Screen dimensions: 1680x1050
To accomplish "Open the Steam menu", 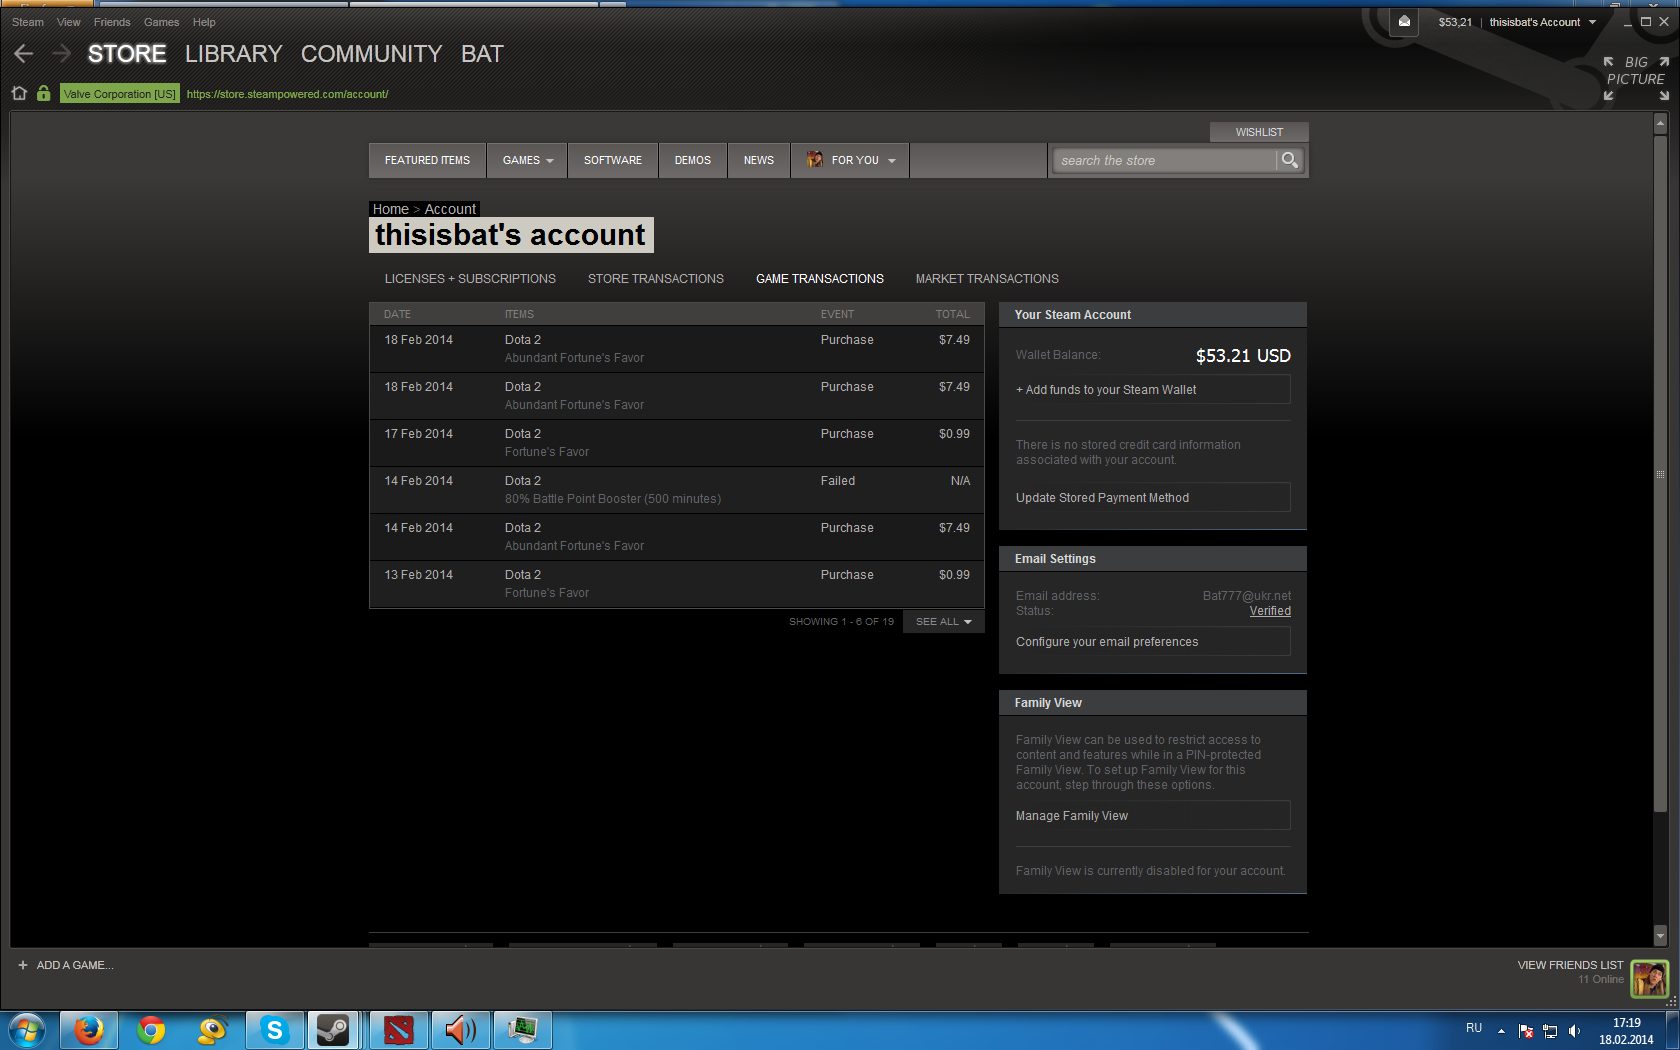I will [28, 22].
